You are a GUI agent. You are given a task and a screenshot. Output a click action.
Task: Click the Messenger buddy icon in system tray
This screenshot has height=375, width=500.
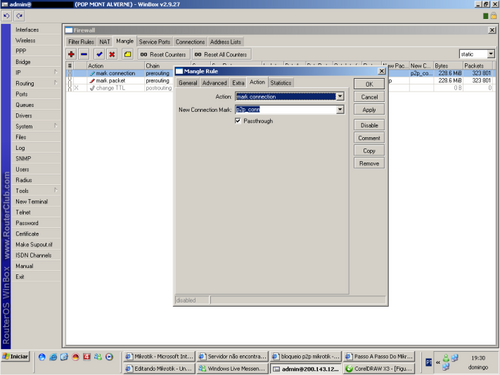point(446,358)
